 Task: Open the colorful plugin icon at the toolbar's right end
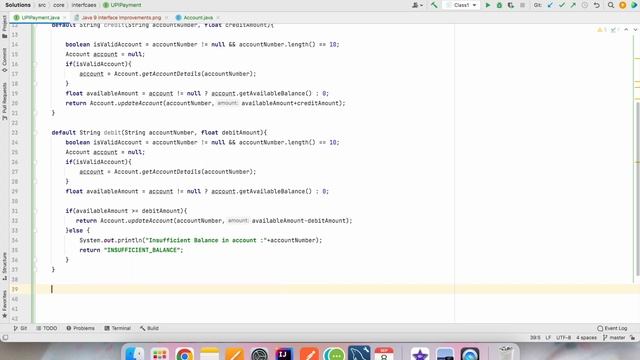tap(634, 5)
